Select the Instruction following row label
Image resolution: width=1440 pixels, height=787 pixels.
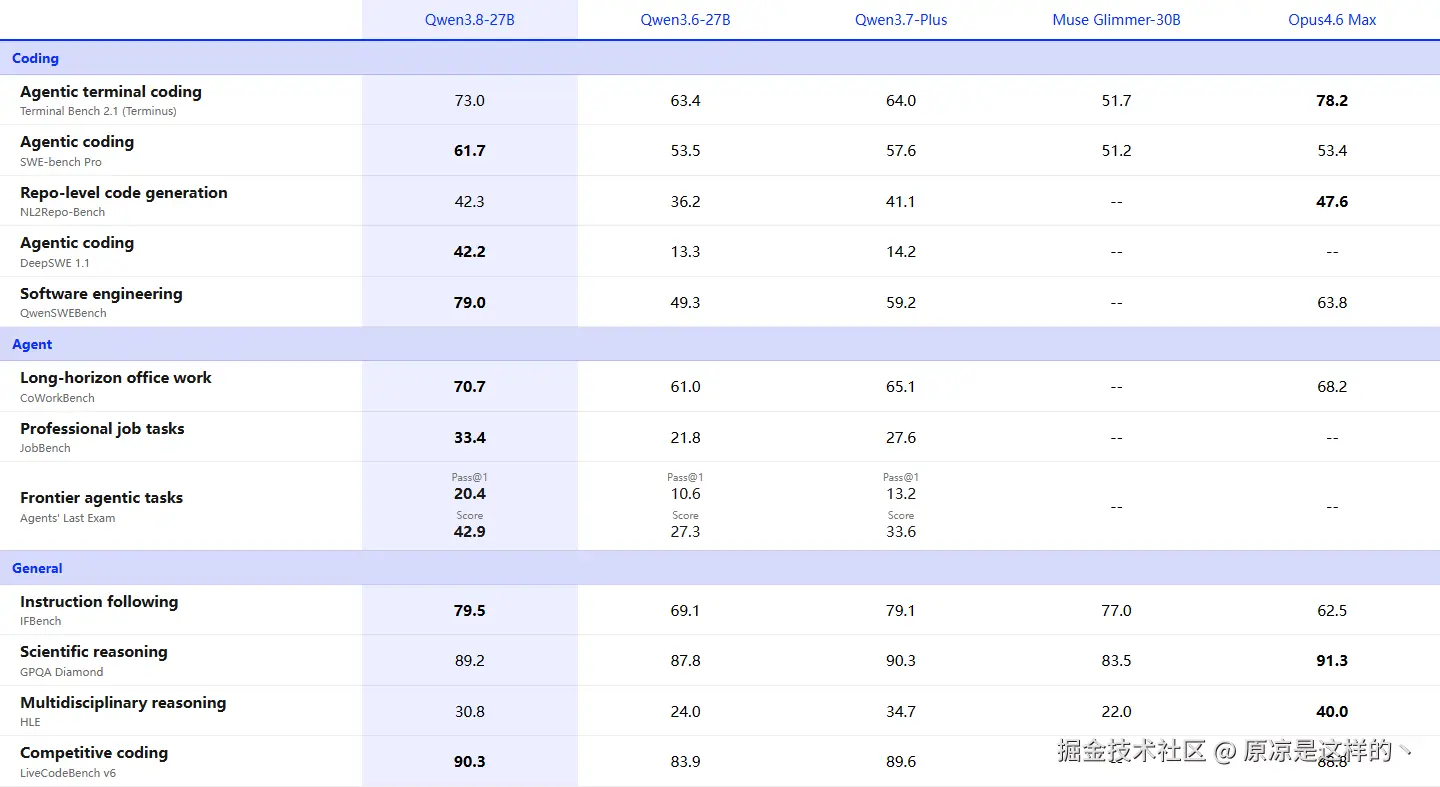[x=99, y=602]
